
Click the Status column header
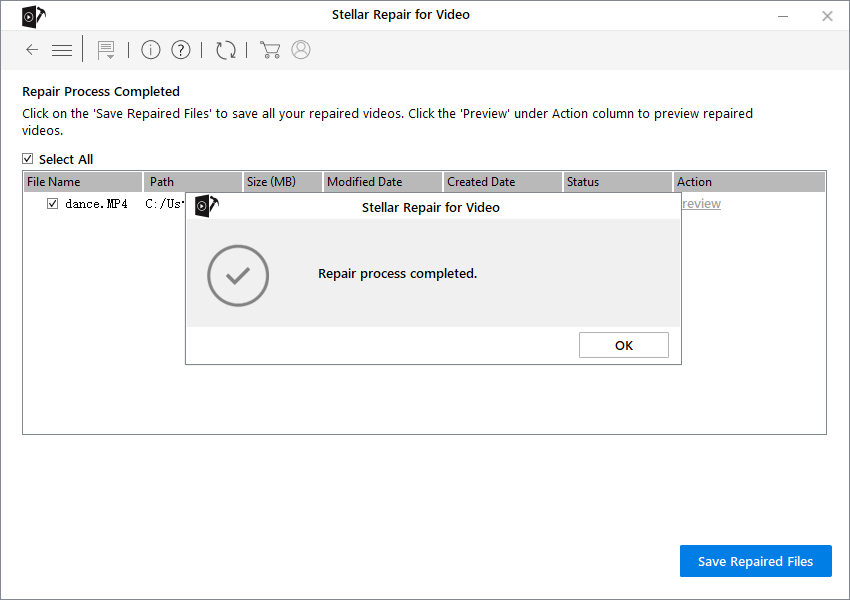coord(617,182)
